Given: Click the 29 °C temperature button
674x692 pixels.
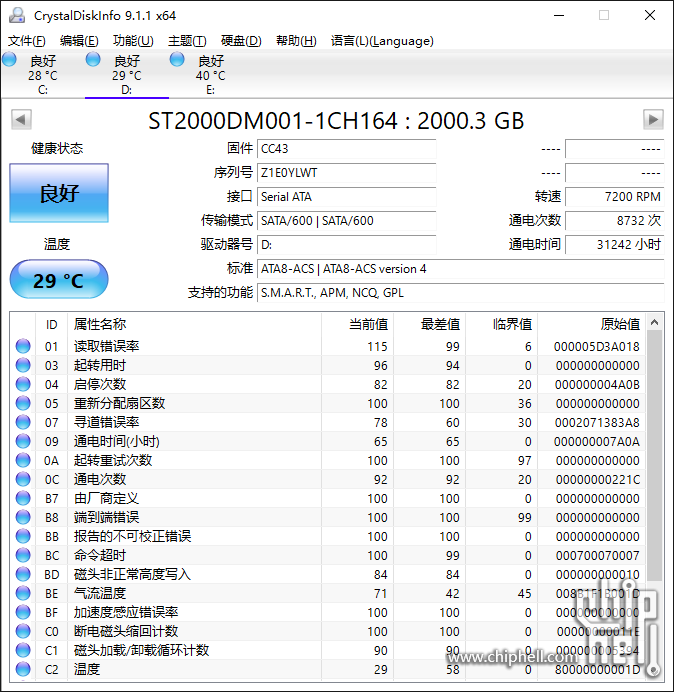Looking at the screenshot, I should tap(59, 280).
